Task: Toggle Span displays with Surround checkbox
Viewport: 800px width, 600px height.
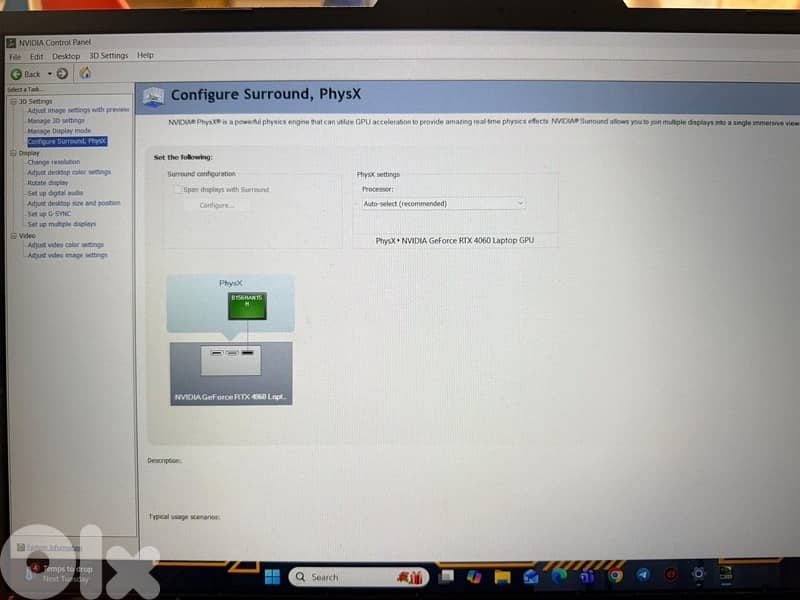Action: (x=178, y=189)
